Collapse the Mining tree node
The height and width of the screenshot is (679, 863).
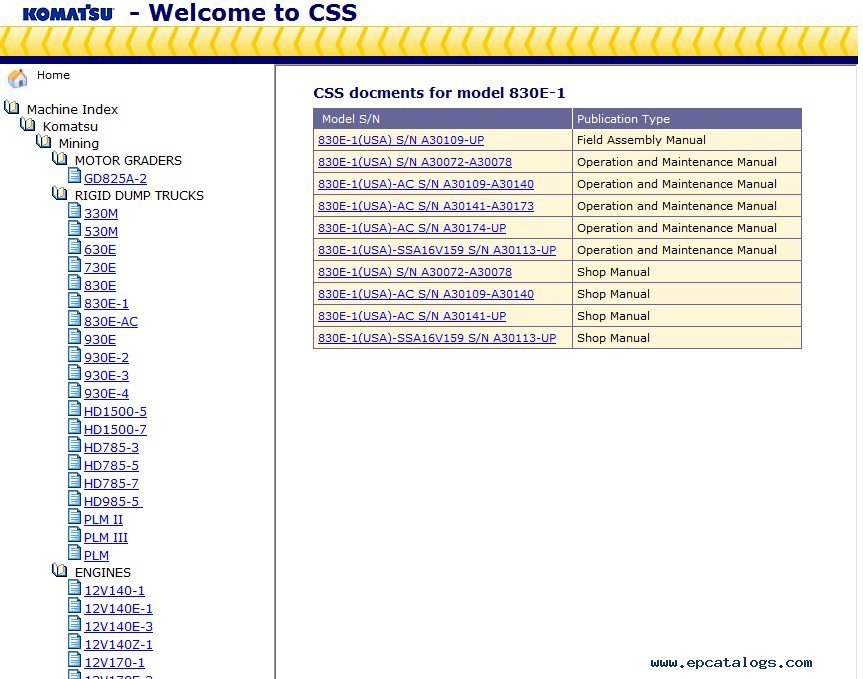coord(44,141)
